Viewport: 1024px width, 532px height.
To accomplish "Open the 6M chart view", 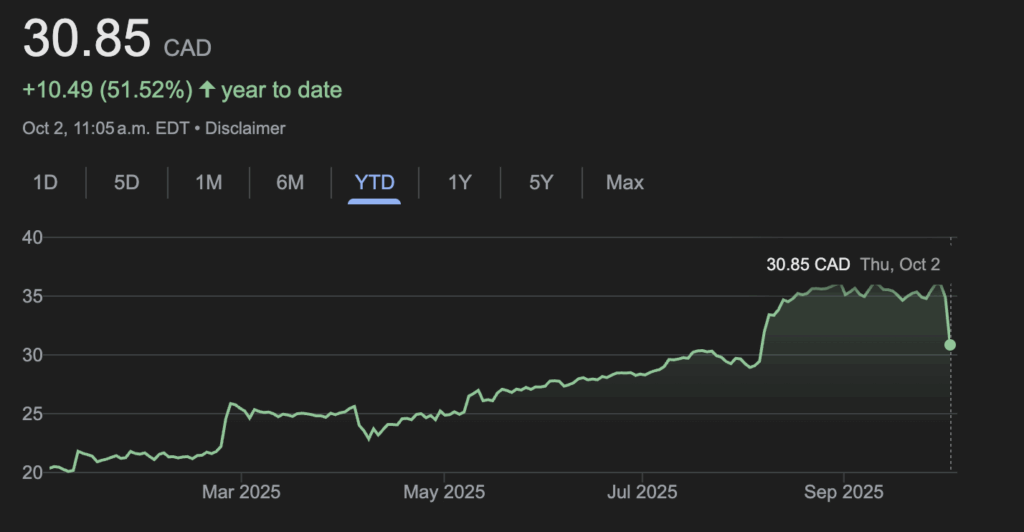I will [x=290, y=183].
